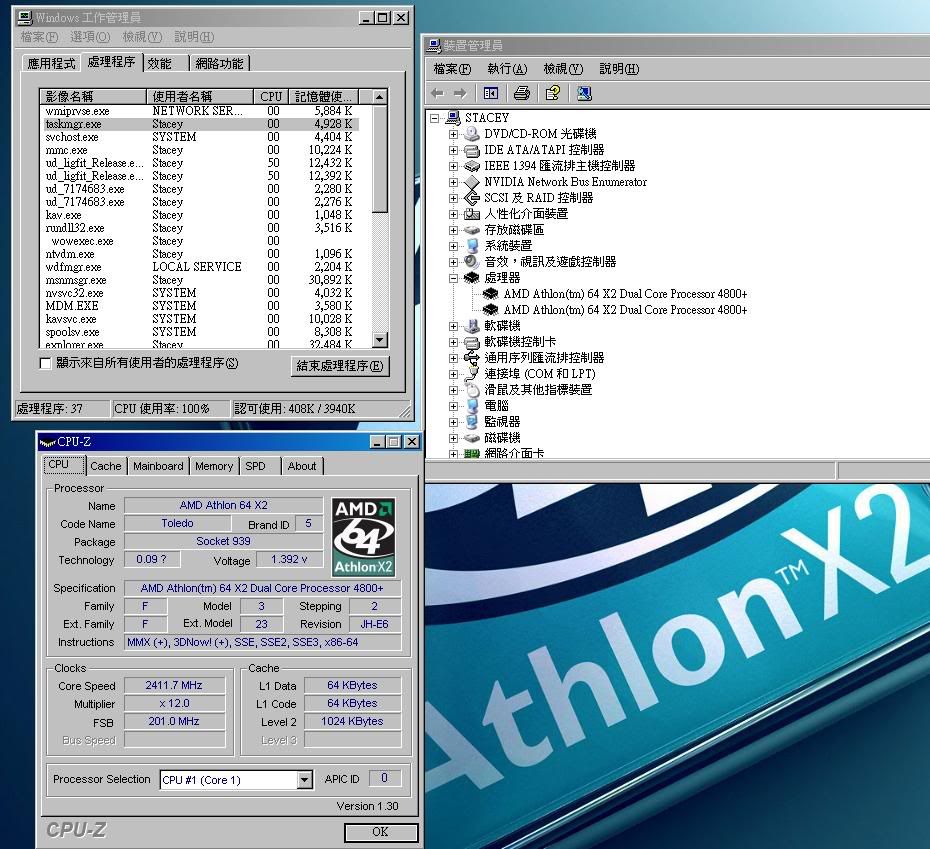Click OK button in CPU-Z
Screen dimensions: 930x849
click(381, 832)
